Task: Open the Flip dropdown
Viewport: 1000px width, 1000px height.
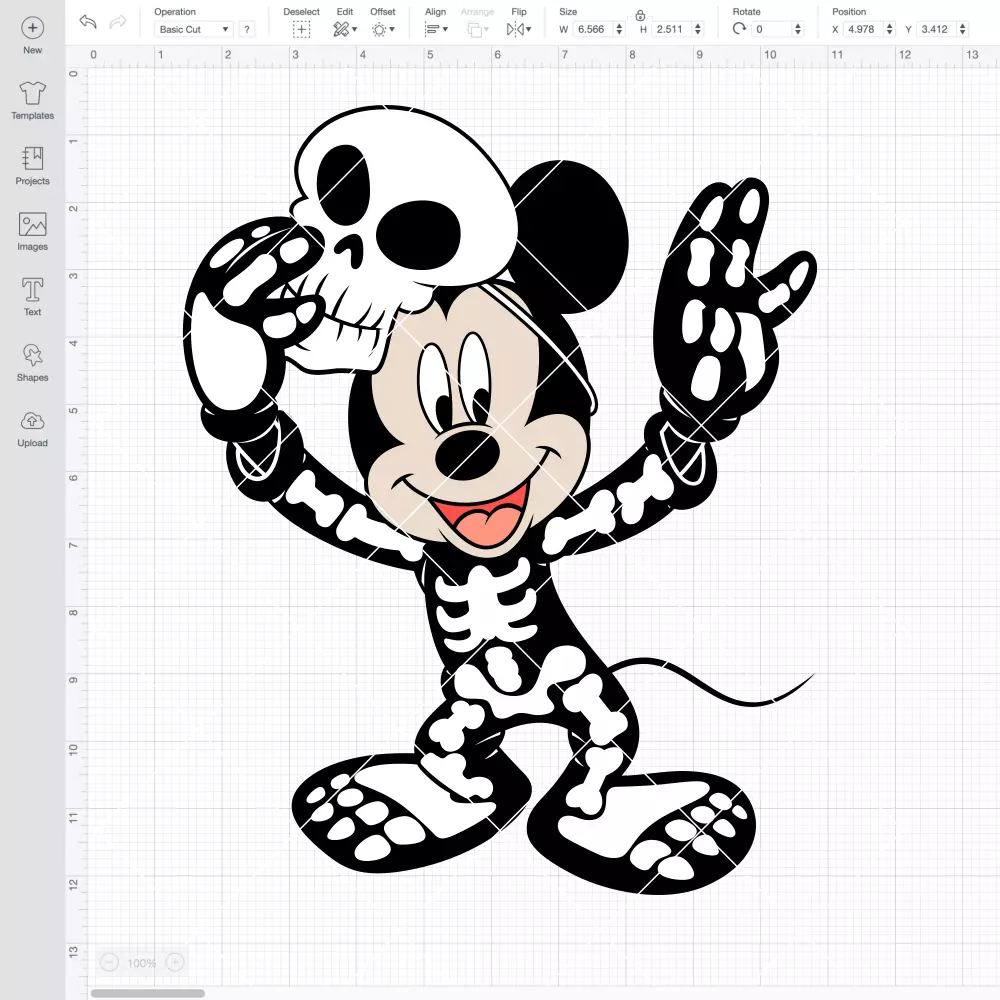Action: click(518, 29)
